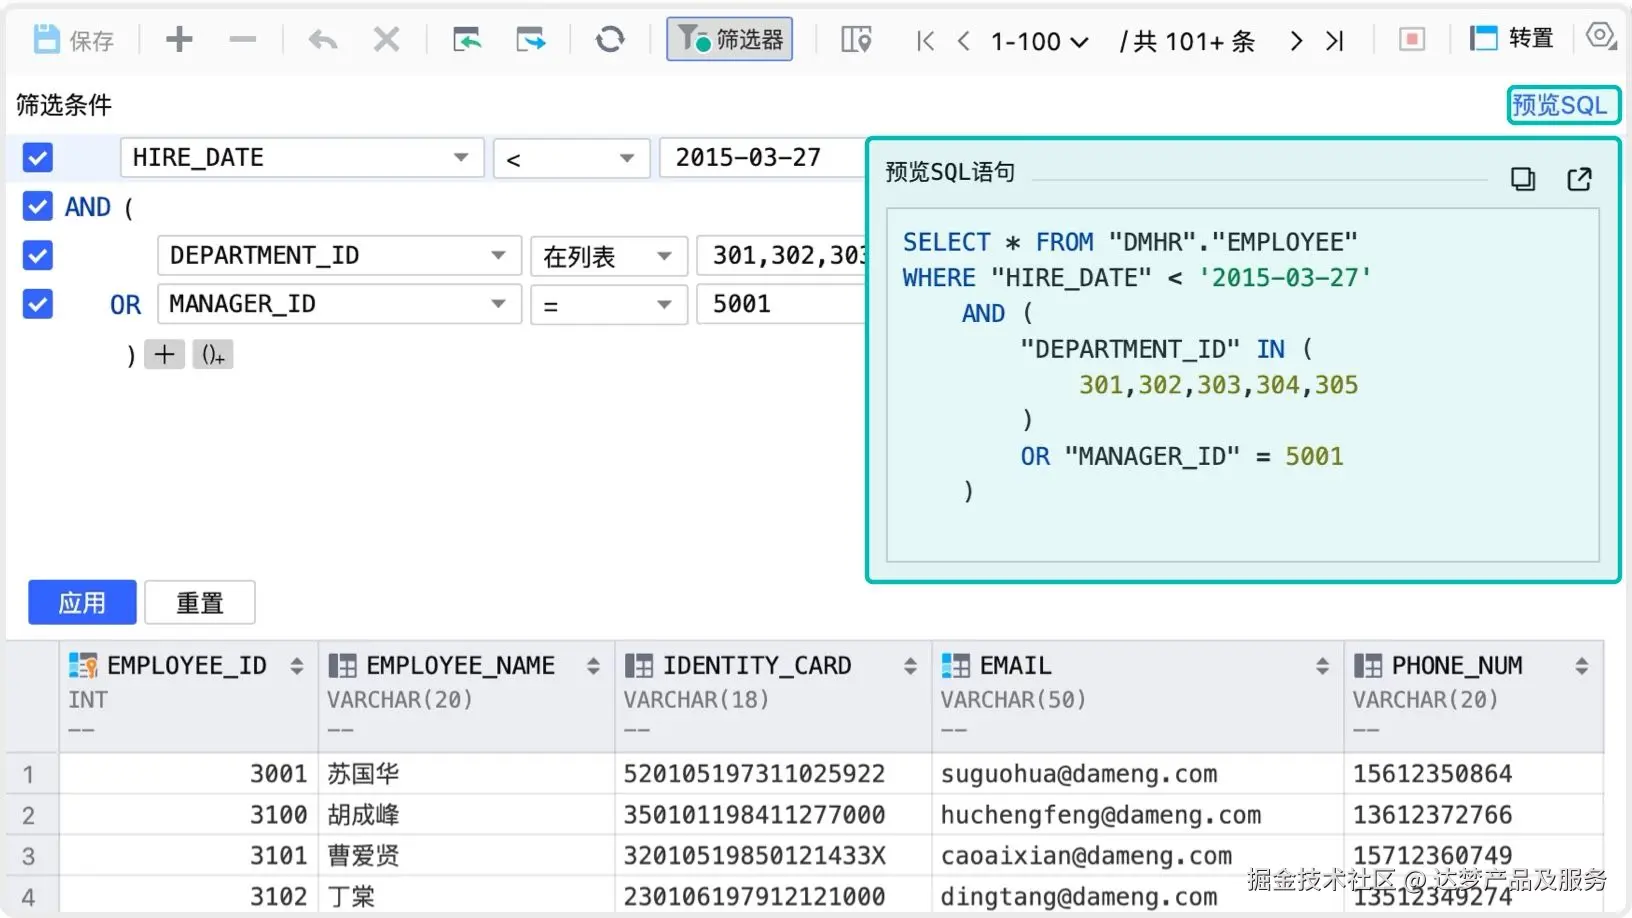Open the 在列表 operator dropdown

608,256
